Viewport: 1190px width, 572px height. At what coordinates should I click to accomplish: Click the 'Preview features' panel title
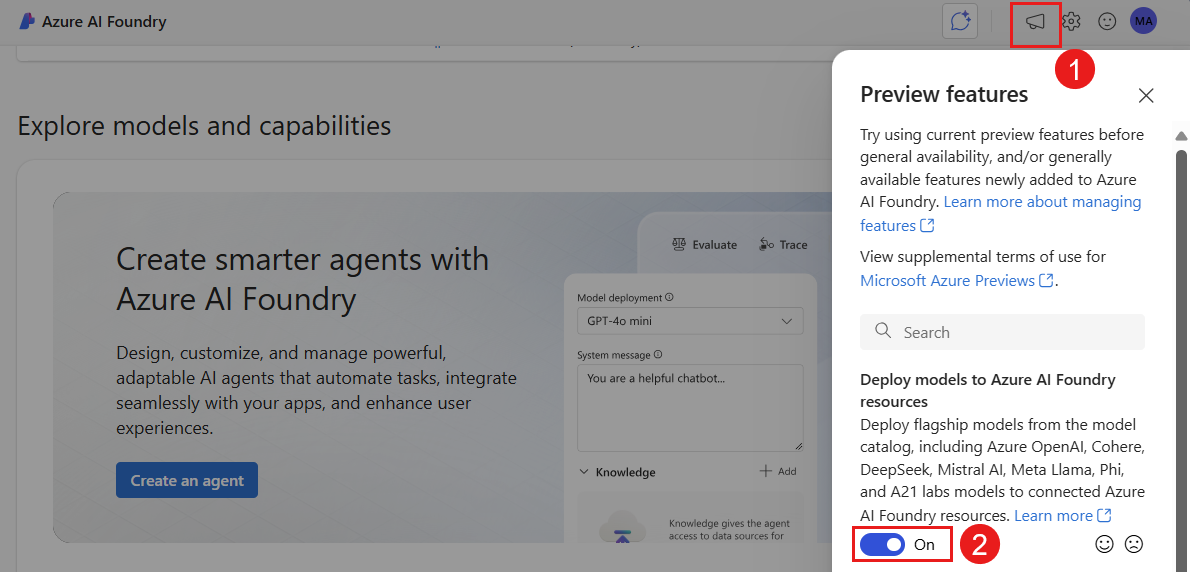click(944, 94)
